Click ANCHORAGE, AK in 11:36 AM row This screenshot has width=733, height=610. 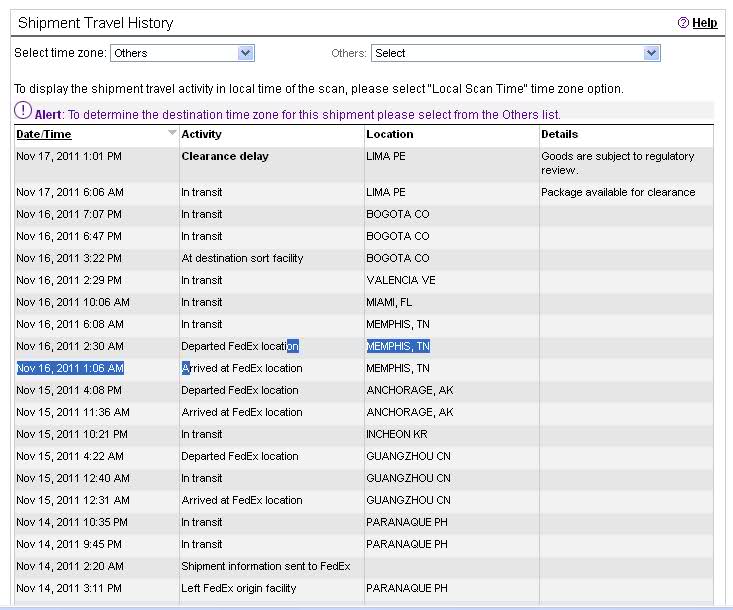click(x=410, y=412)
